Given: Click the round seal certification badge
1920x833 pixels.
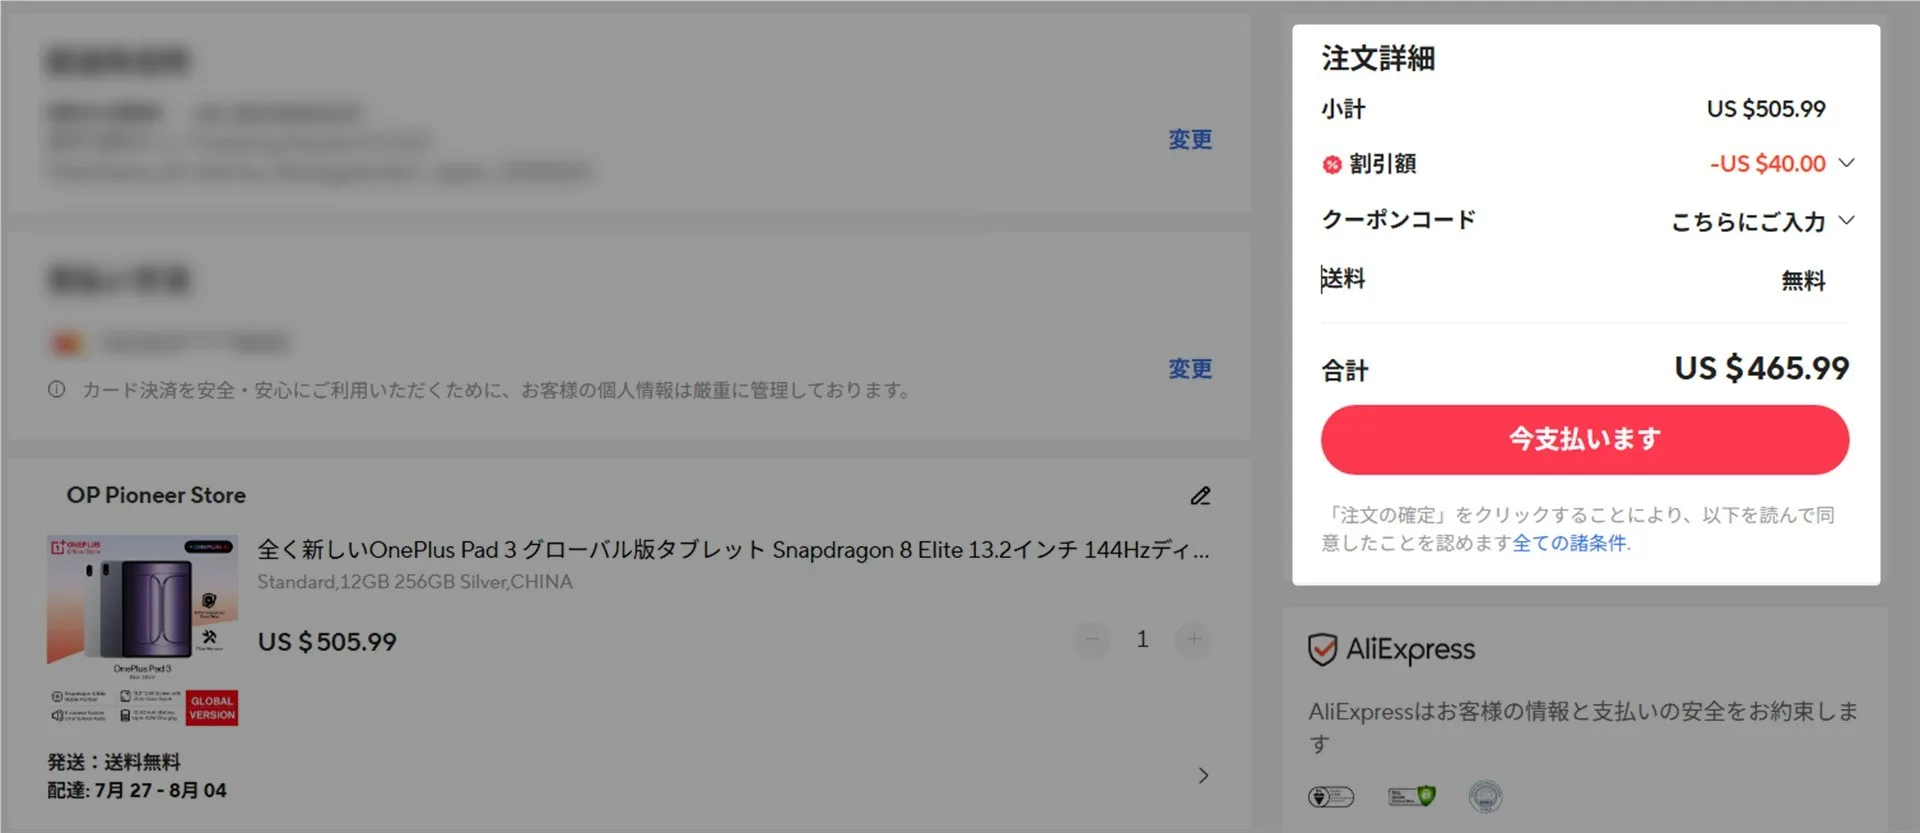Looking at the screenshot, I should (1485, 797).
